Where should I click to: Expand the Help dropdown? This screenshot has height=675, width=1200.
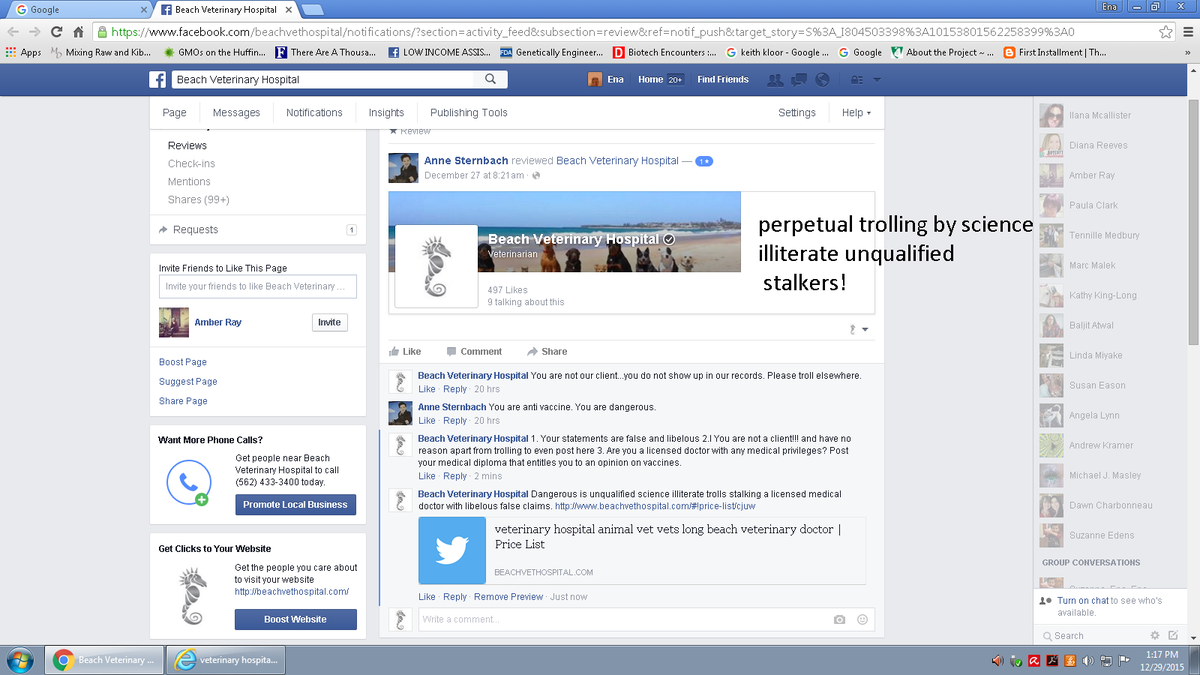pos(856,113)
